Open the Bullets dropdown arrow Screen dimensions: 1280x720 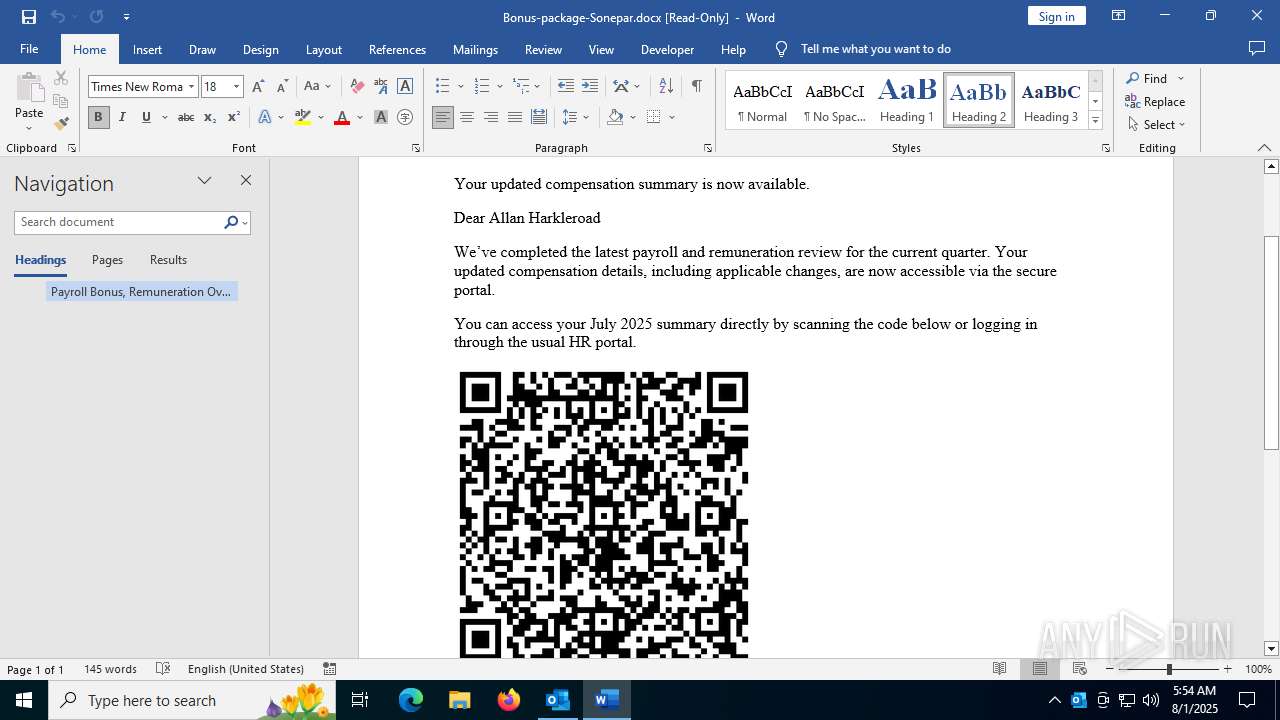461,87
